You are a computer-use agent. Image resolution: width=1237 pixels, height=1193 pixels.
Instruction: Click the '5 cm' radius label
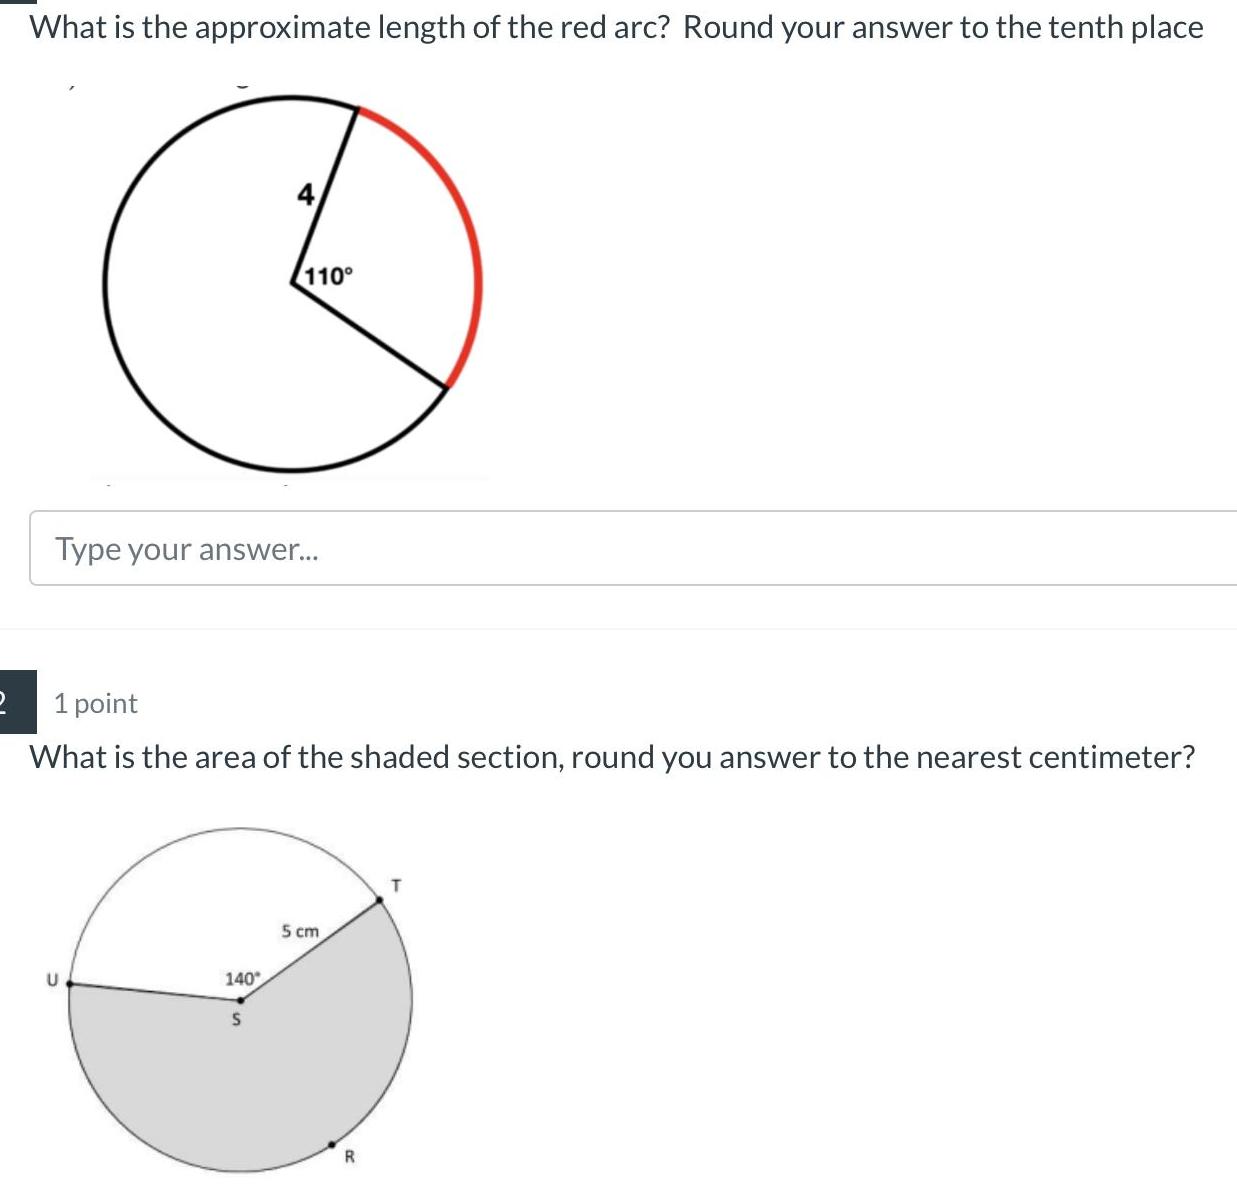click(300, 931)
